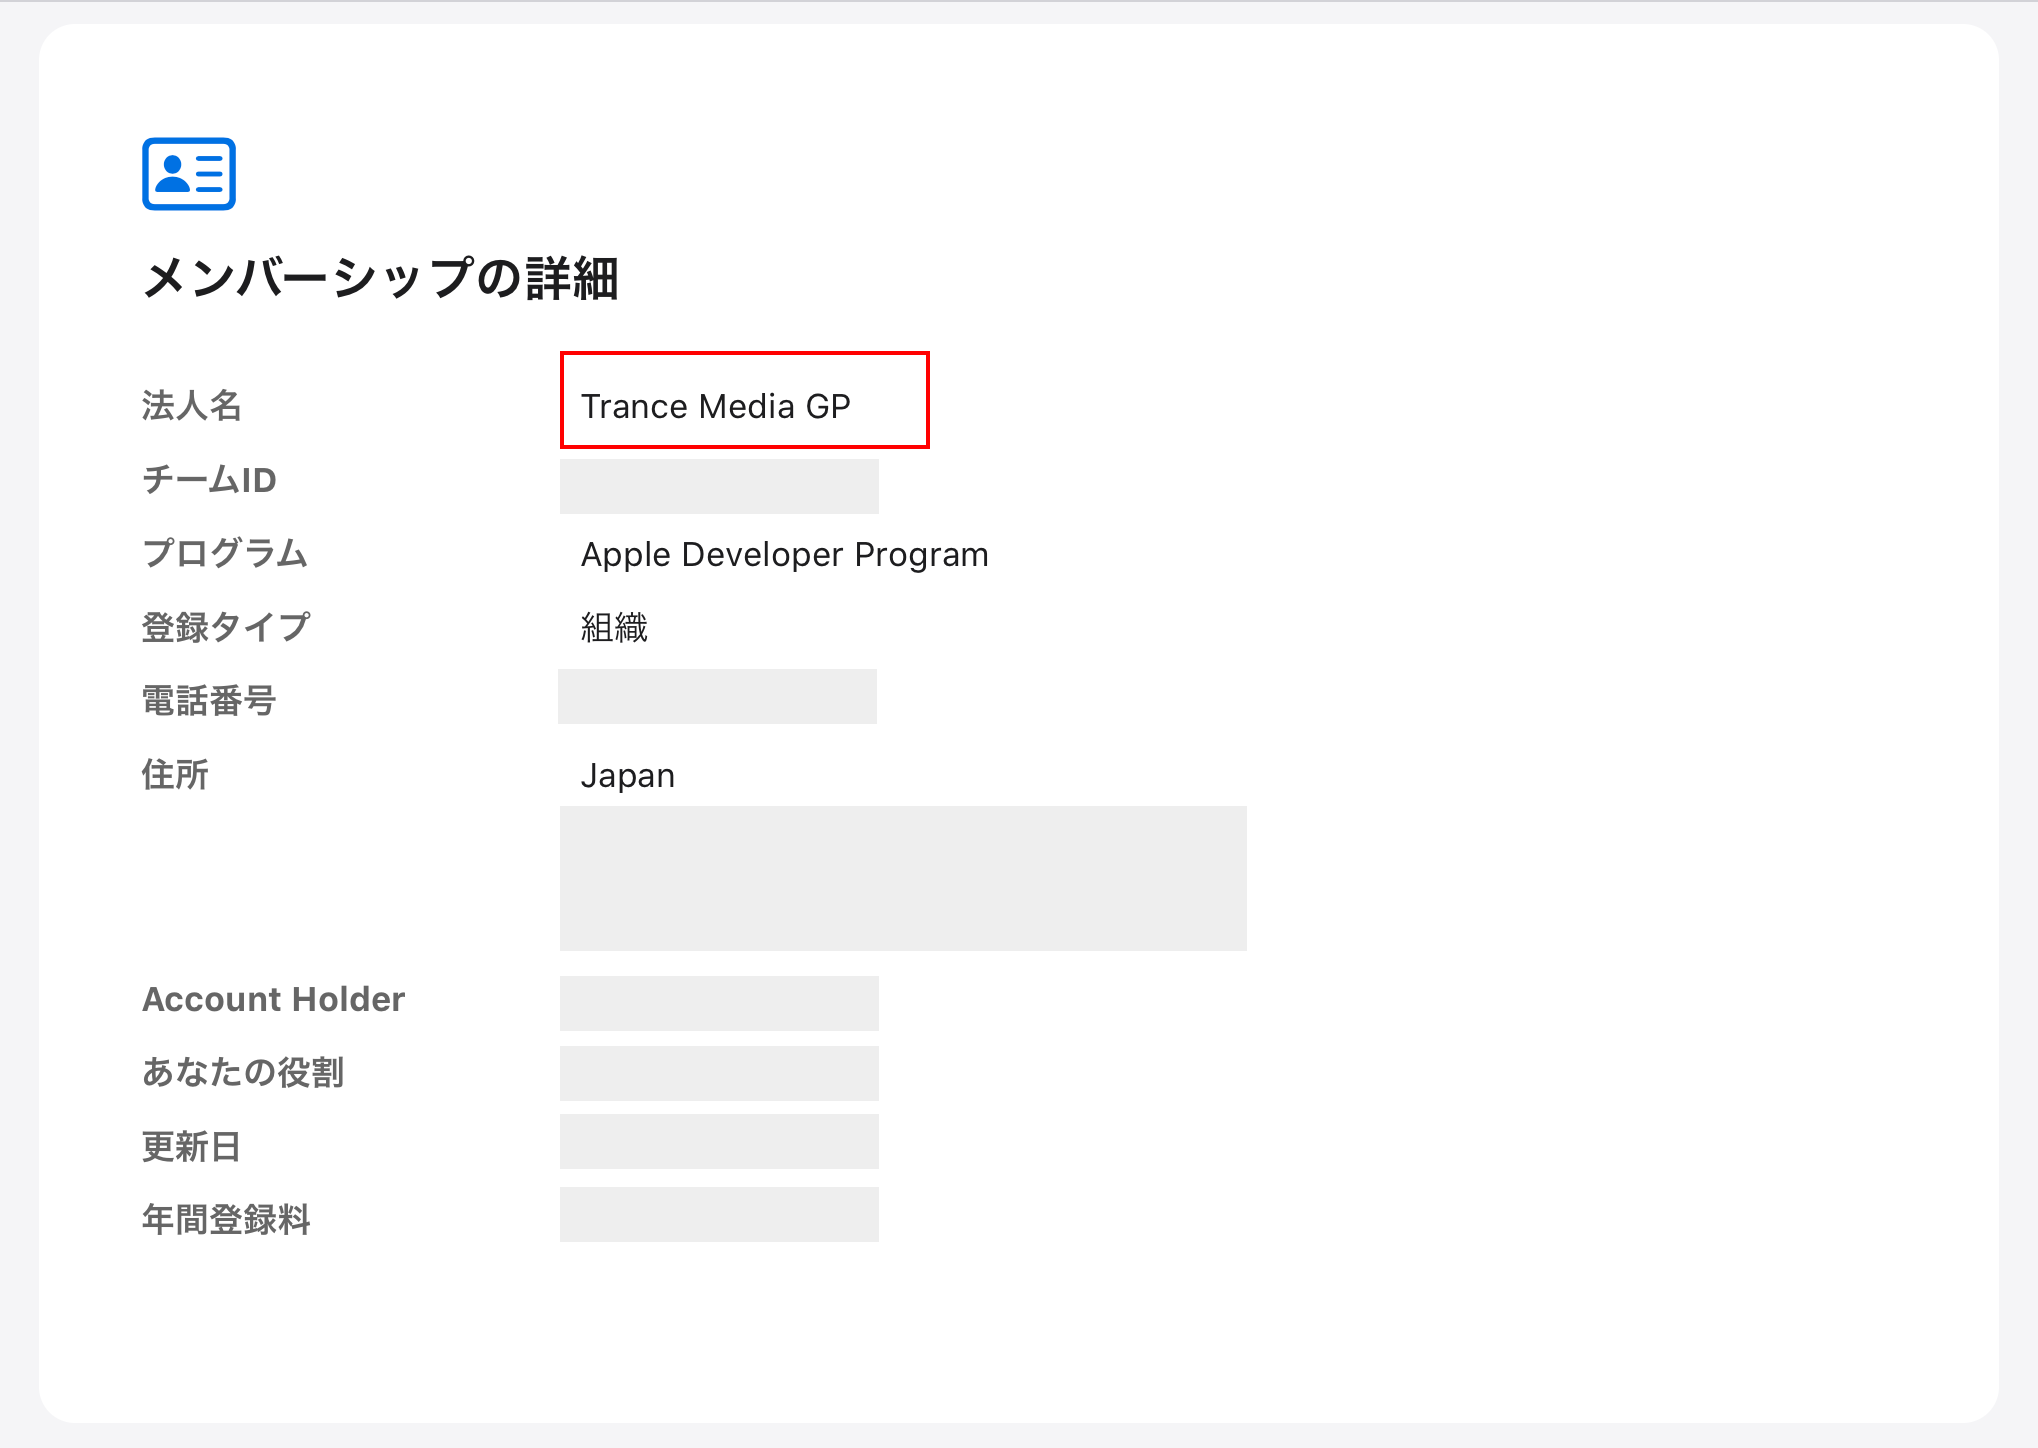This screenshot has height=1448, width=2038.
Task: Click the あなたの役割 label
Action: point(243,1072)
